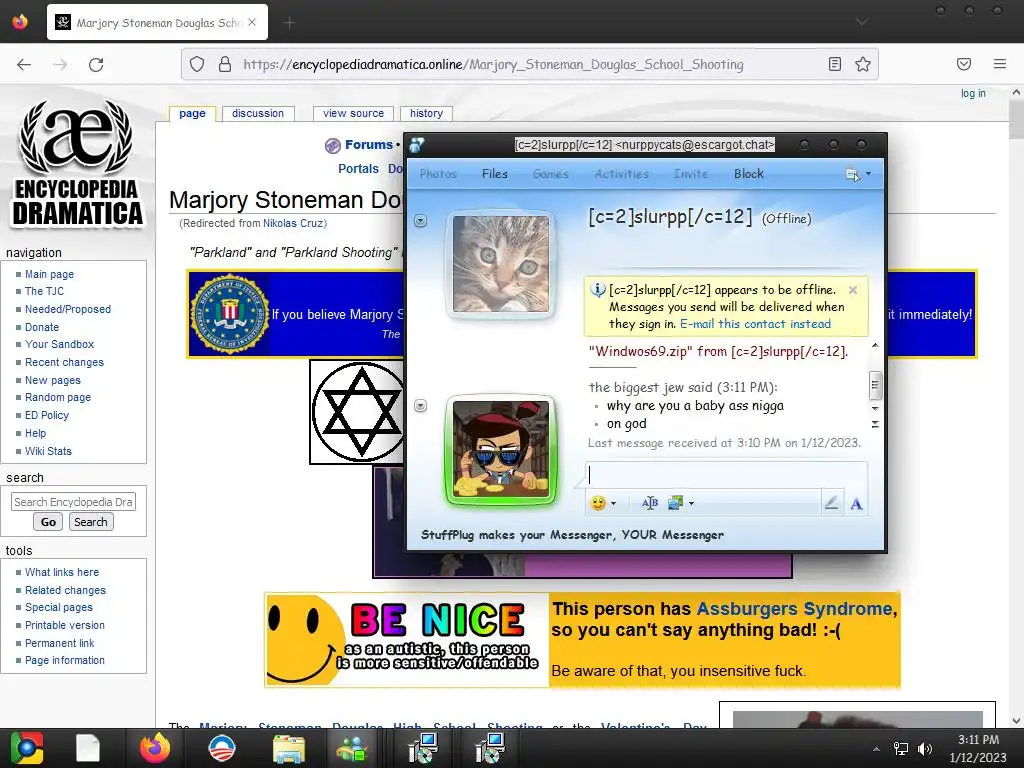The width and height of the screenshot is (1024, 768).
Task: Open the show-menu icon in chat toolbar
Action: point(852,174)
